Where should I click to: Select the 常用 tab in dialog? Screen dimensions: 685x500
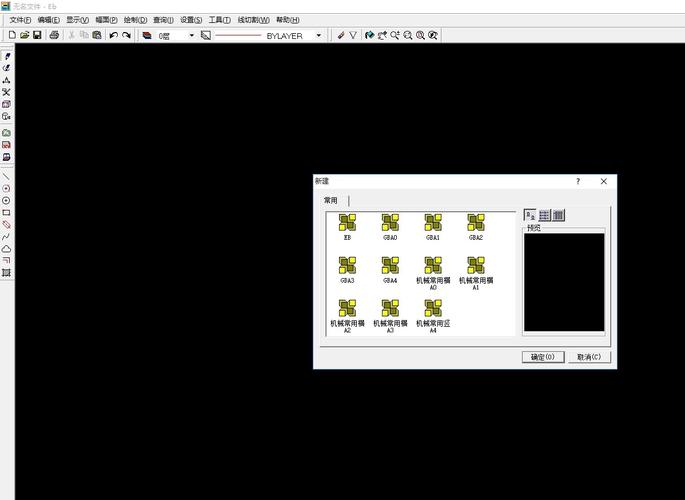[x=331, y=200]
